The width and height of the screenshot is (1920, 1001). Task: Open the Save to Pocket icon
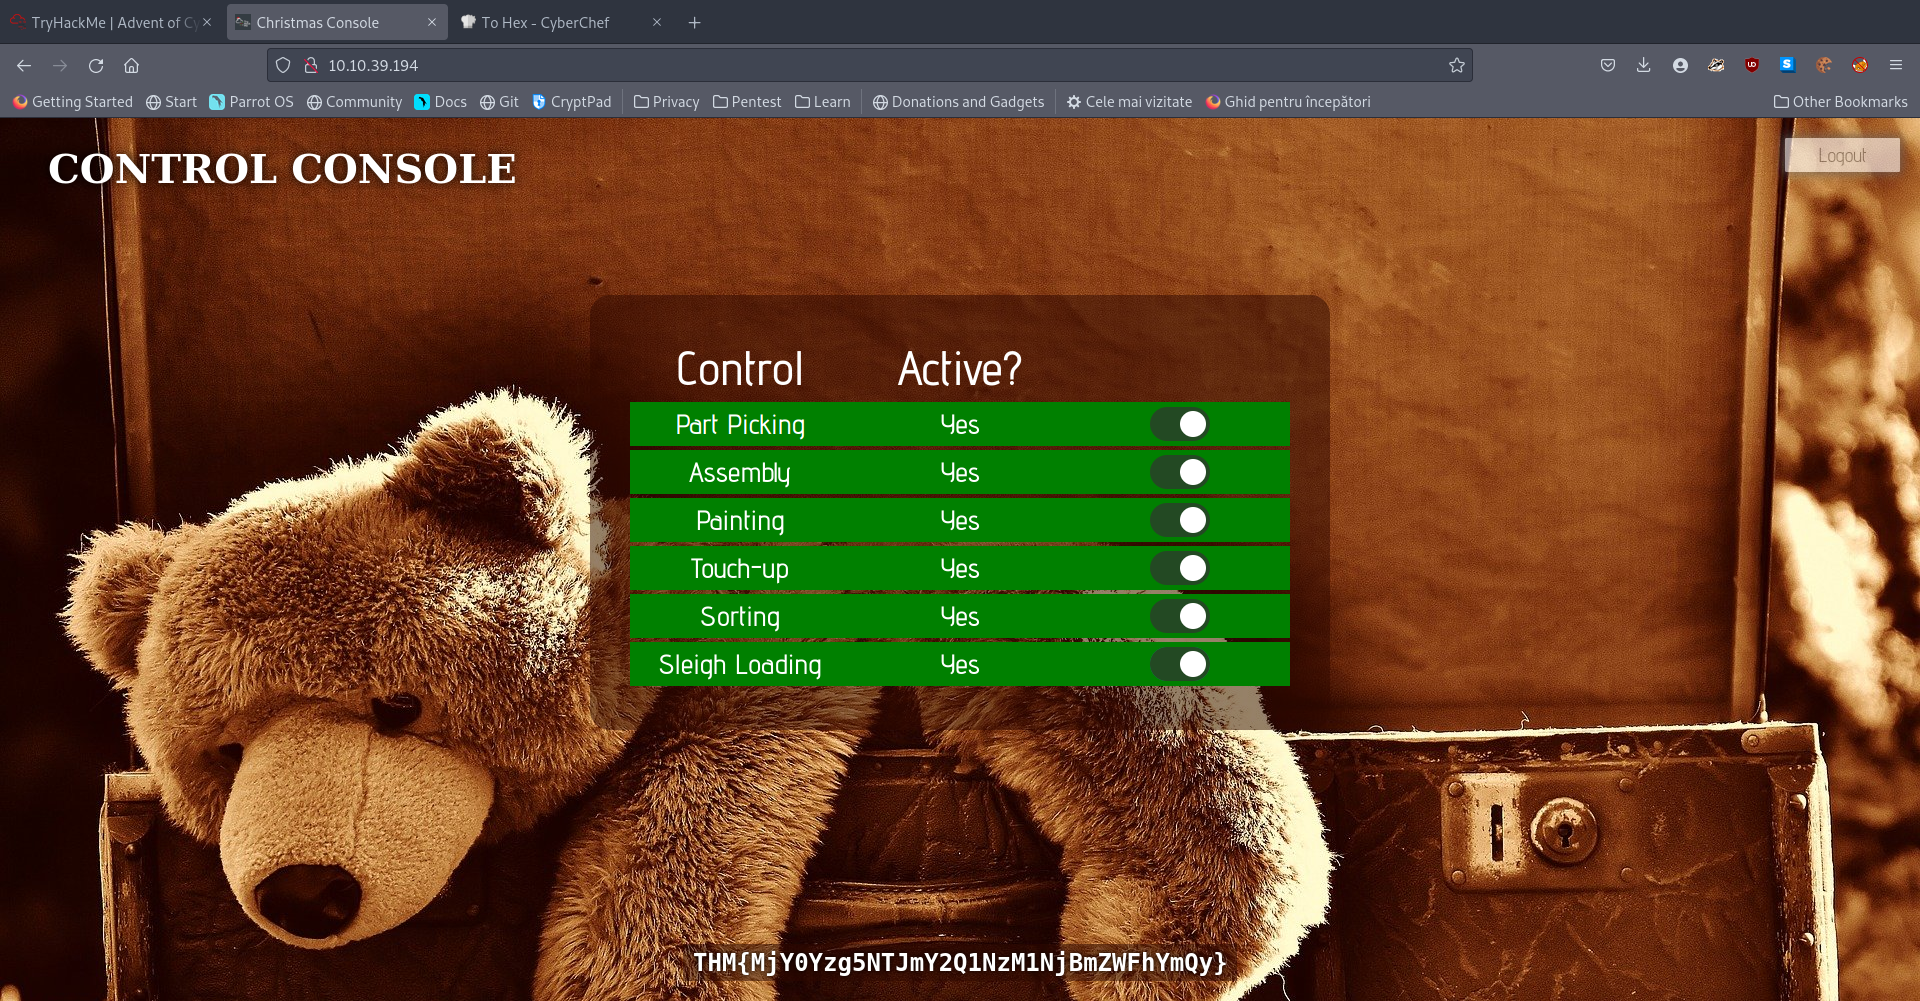pos(1607,66)
